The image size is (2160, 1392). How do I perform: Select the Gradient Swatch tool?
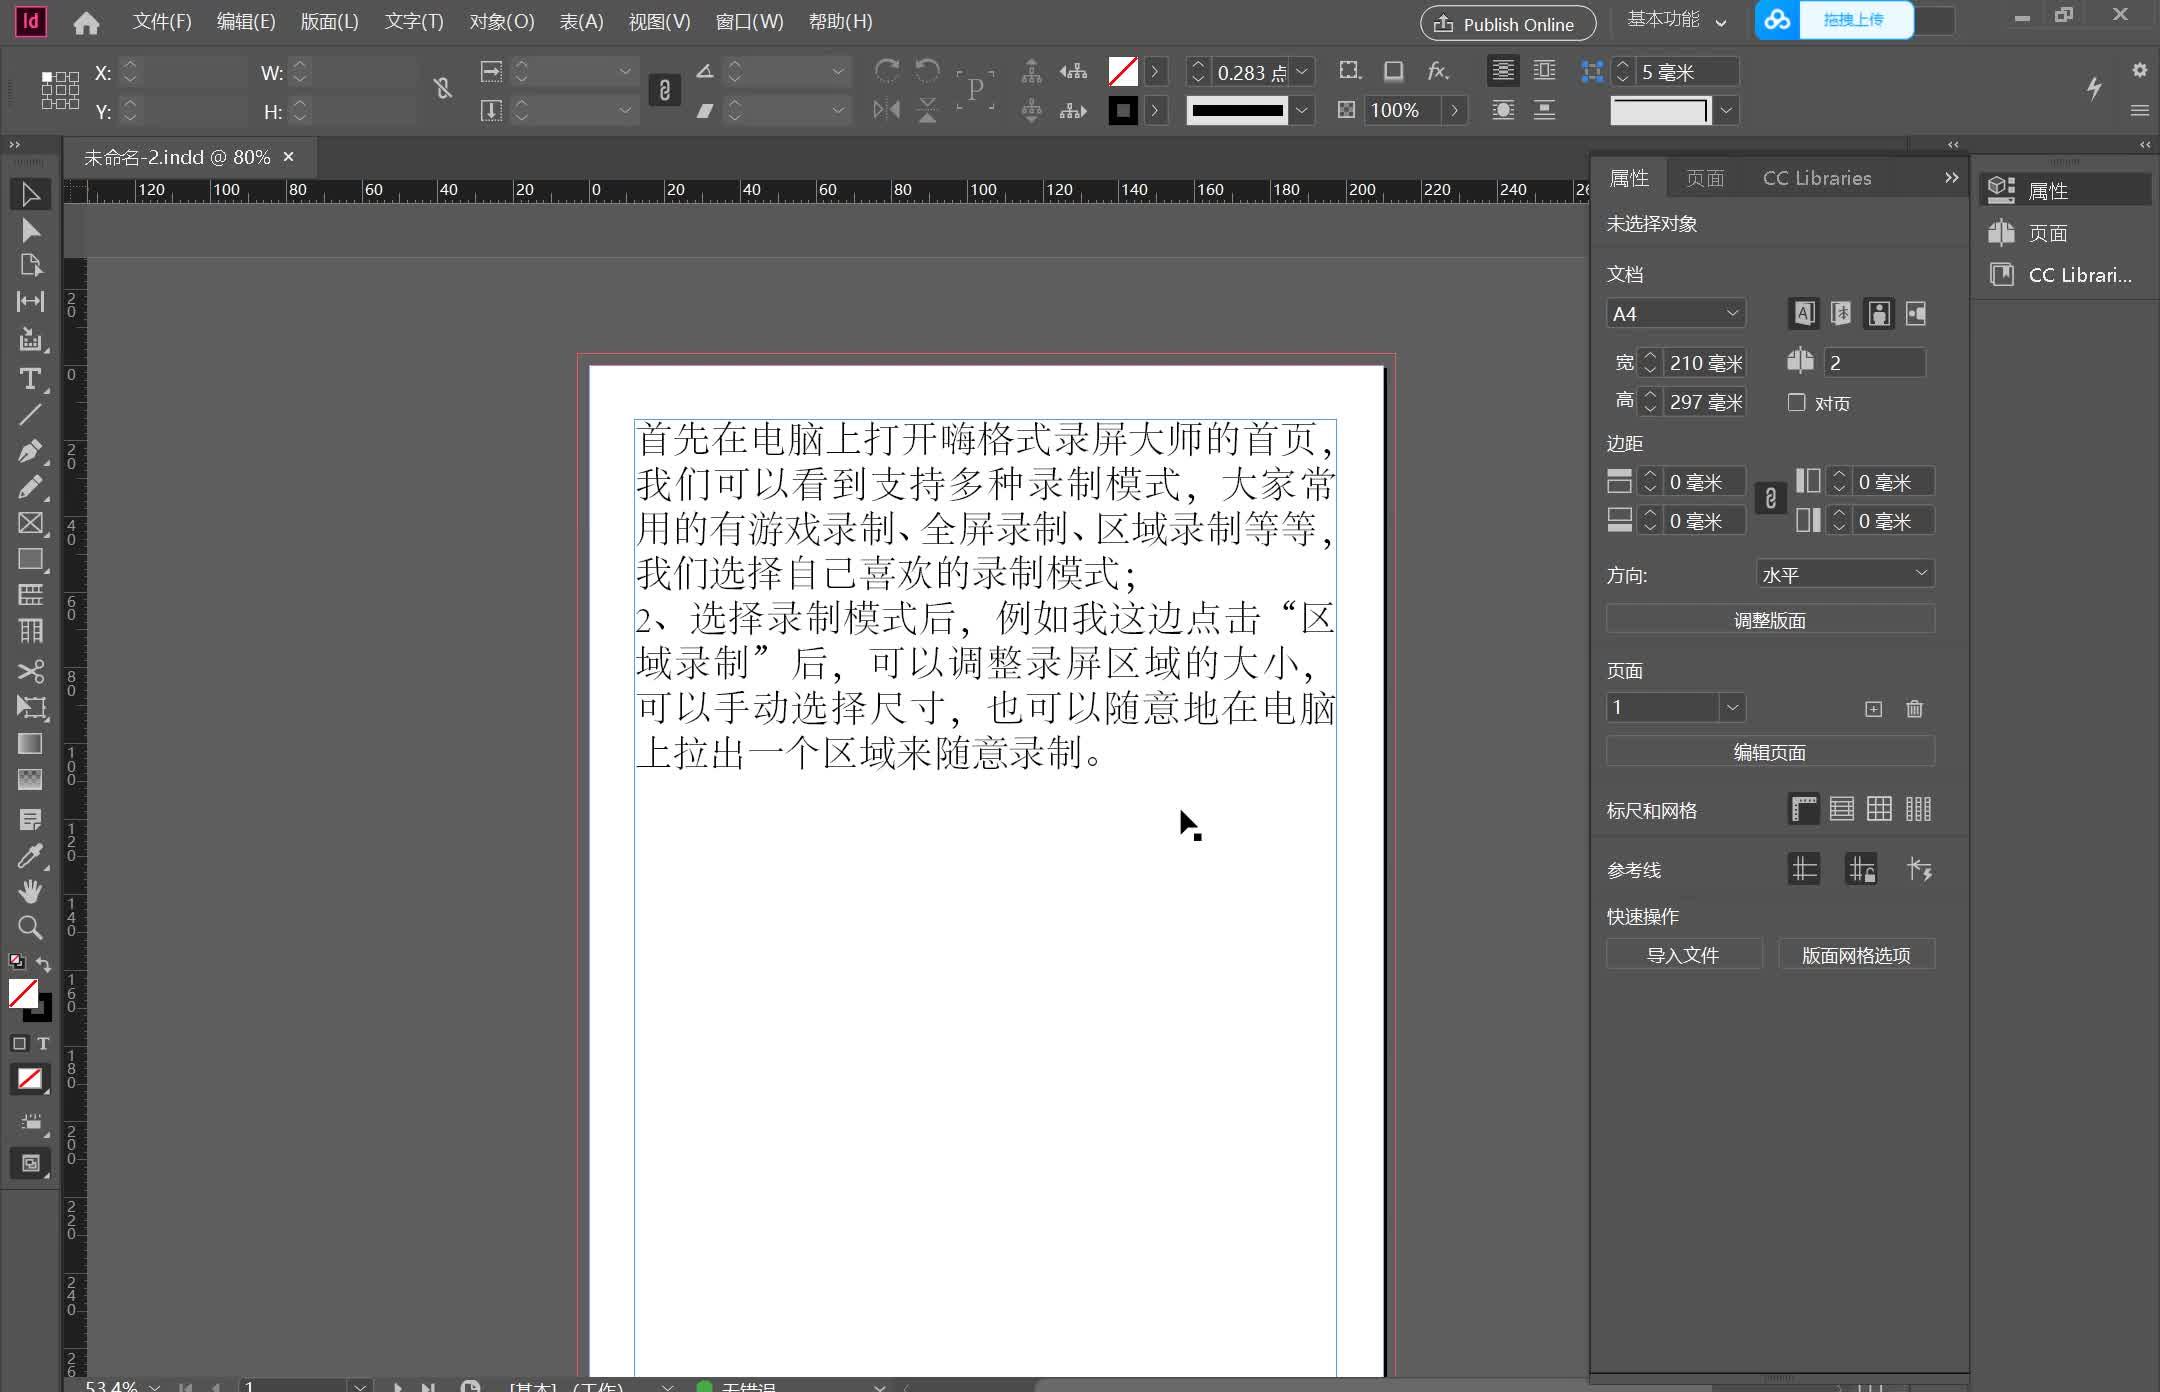(31, 744)
